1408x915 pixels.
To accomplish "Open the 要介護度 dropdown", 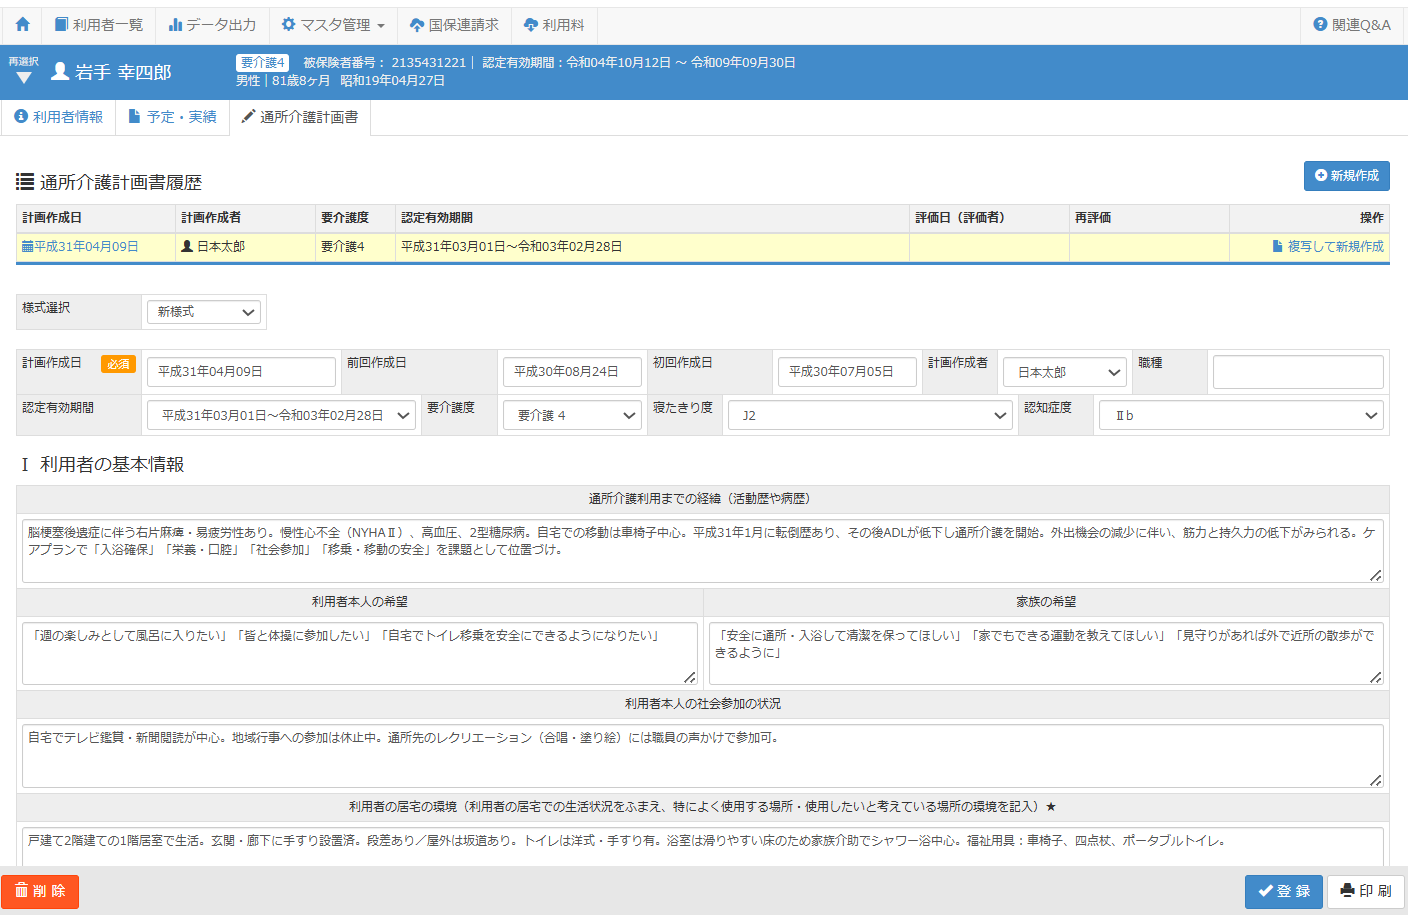I will tap(572, 415).
